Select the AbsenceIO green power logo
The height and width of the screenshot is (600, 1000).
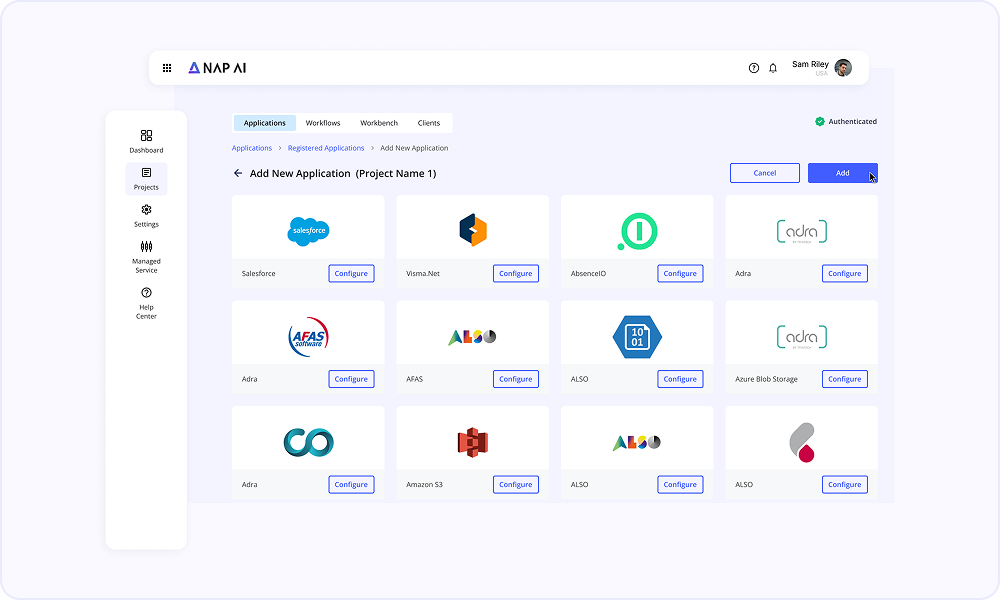[x=637, y=231]
